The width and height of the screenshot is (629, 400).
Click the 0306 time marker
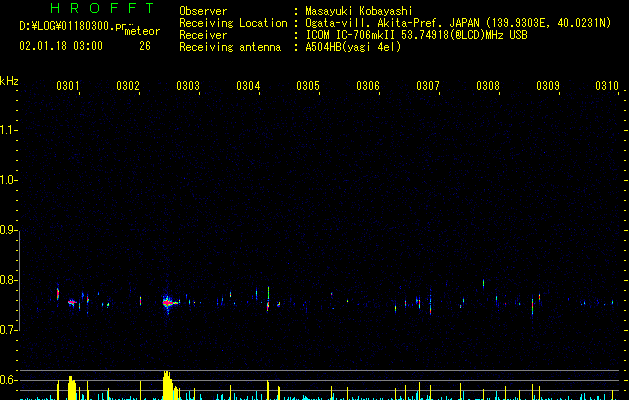pyautogui.click(x=368, y=86)
